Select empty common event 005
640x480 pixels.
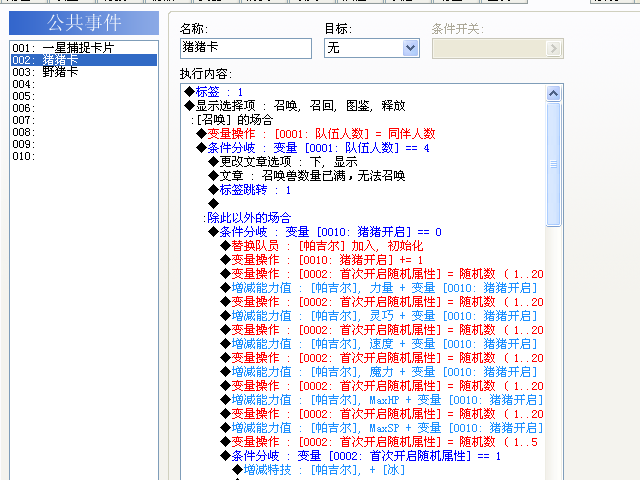84,96
